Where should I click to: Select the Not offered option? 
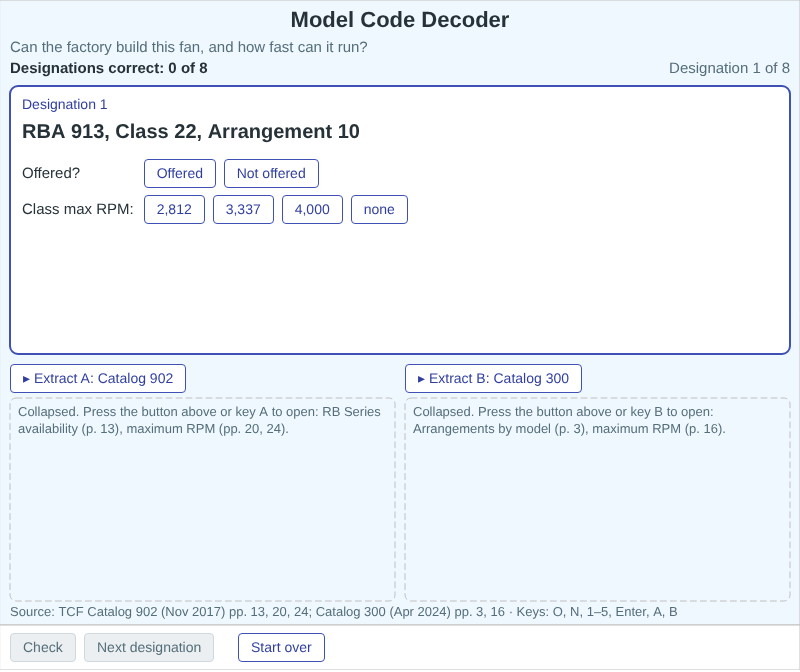[271, 173]
